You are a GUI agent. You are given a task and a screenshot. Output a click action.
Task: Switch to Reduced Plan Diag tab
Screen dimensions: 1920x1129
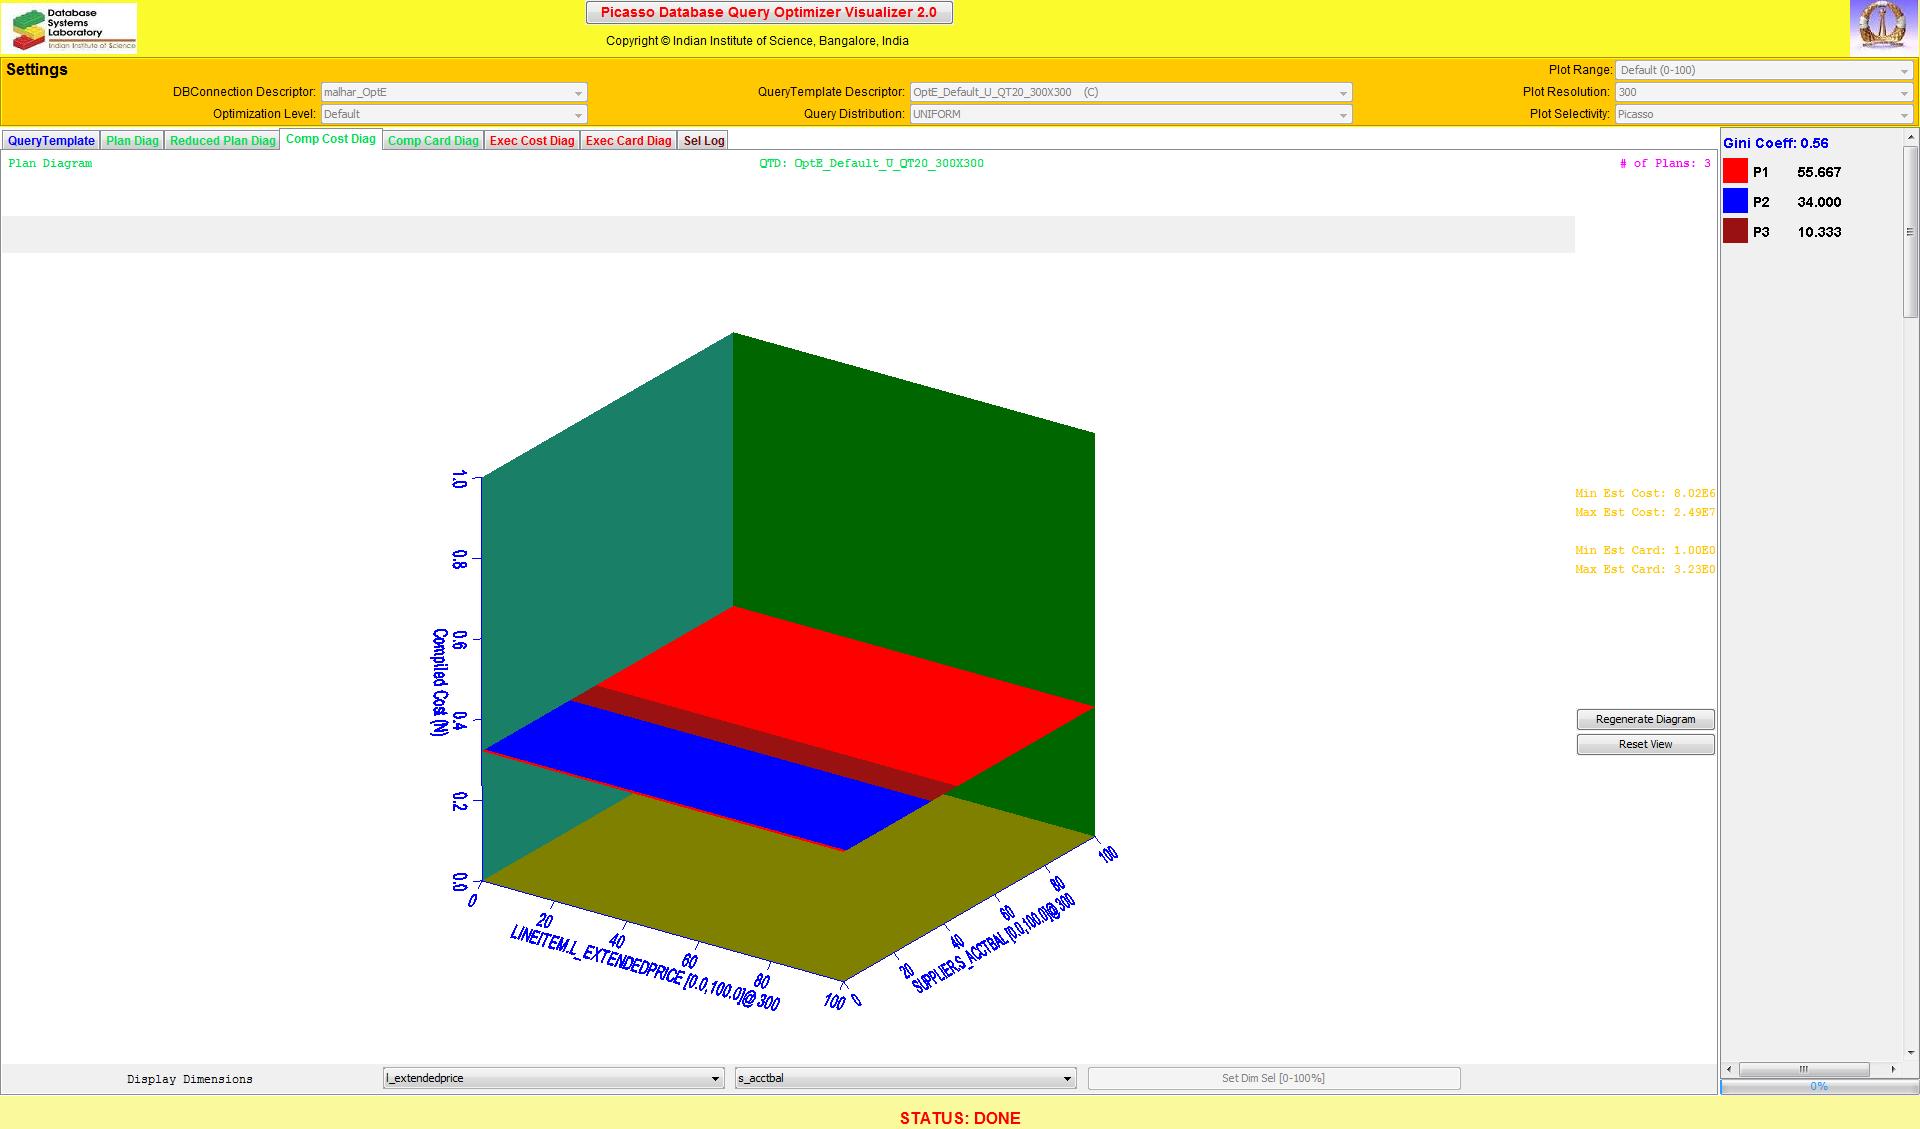coord(222,141)
